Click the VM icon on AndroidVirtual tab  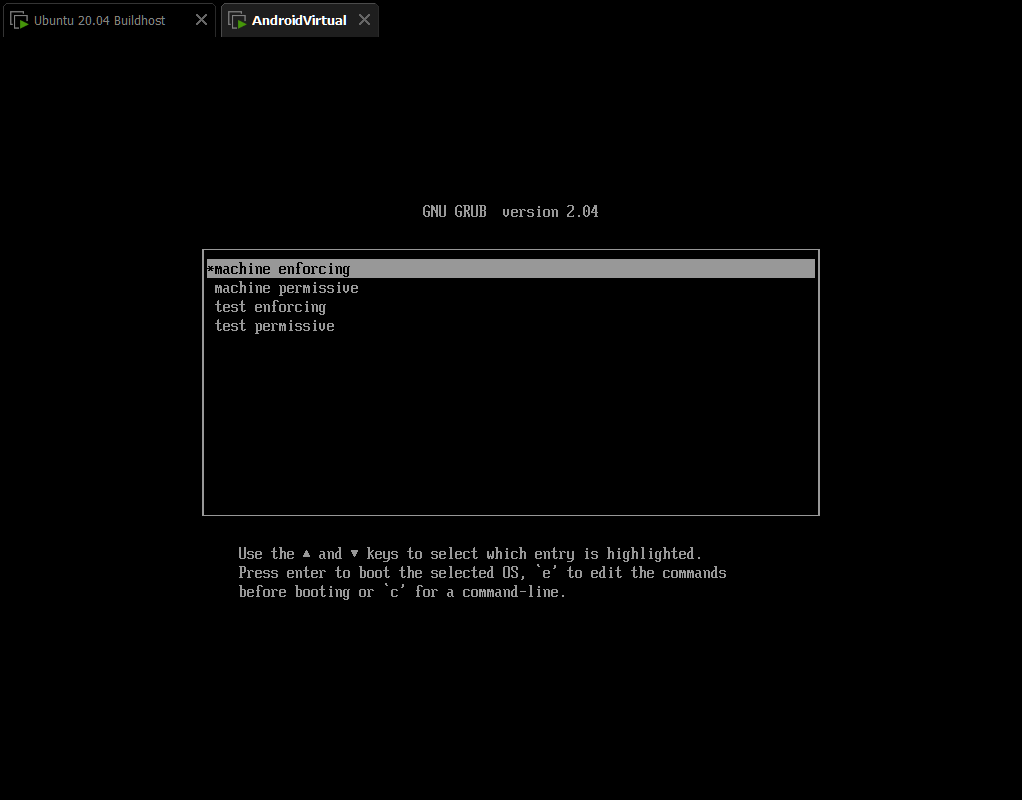[x=237, y=20]
